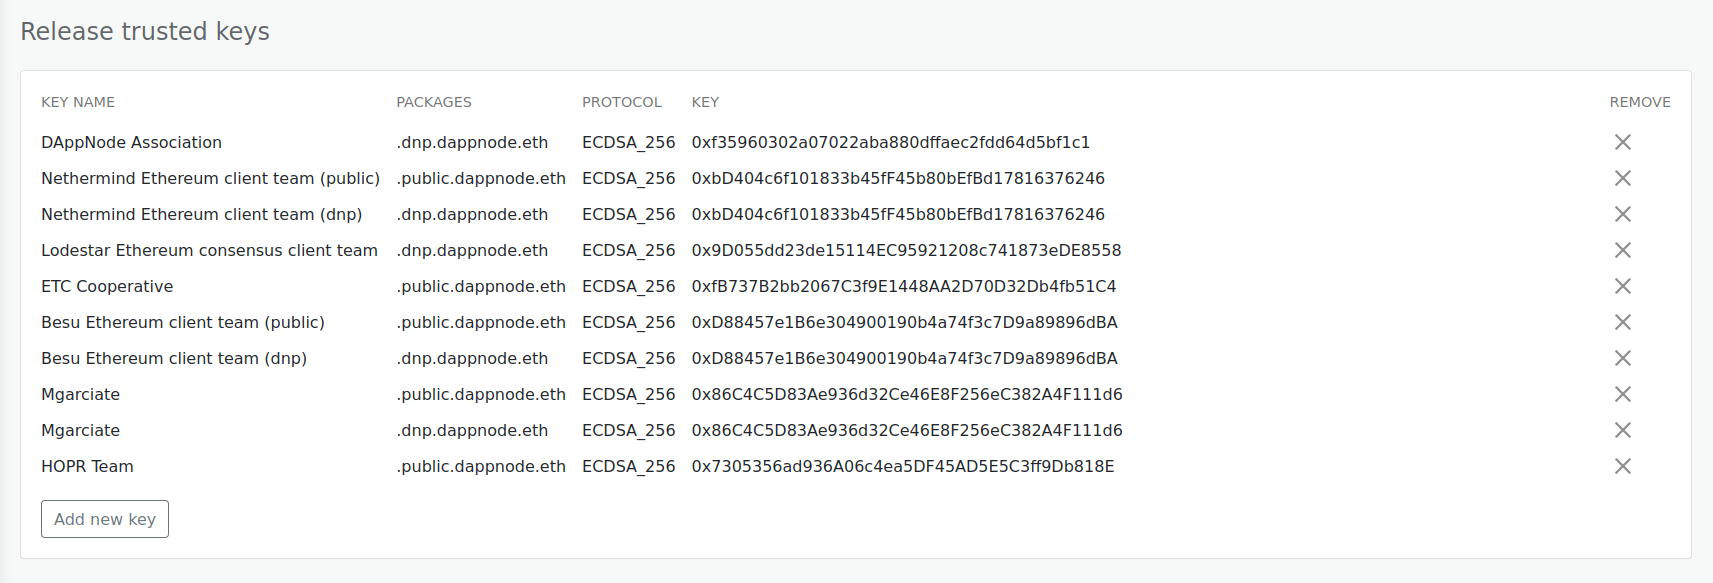Select the DAppNode Association key name

tap(131, 142)
